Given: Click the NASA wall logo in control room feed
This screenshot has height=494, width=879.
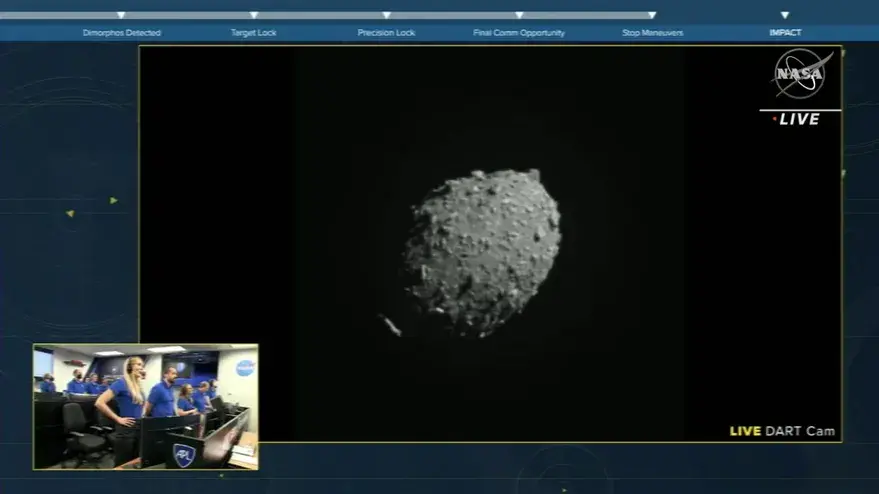Looking at the screenshot, I should [x=245, y=368].
